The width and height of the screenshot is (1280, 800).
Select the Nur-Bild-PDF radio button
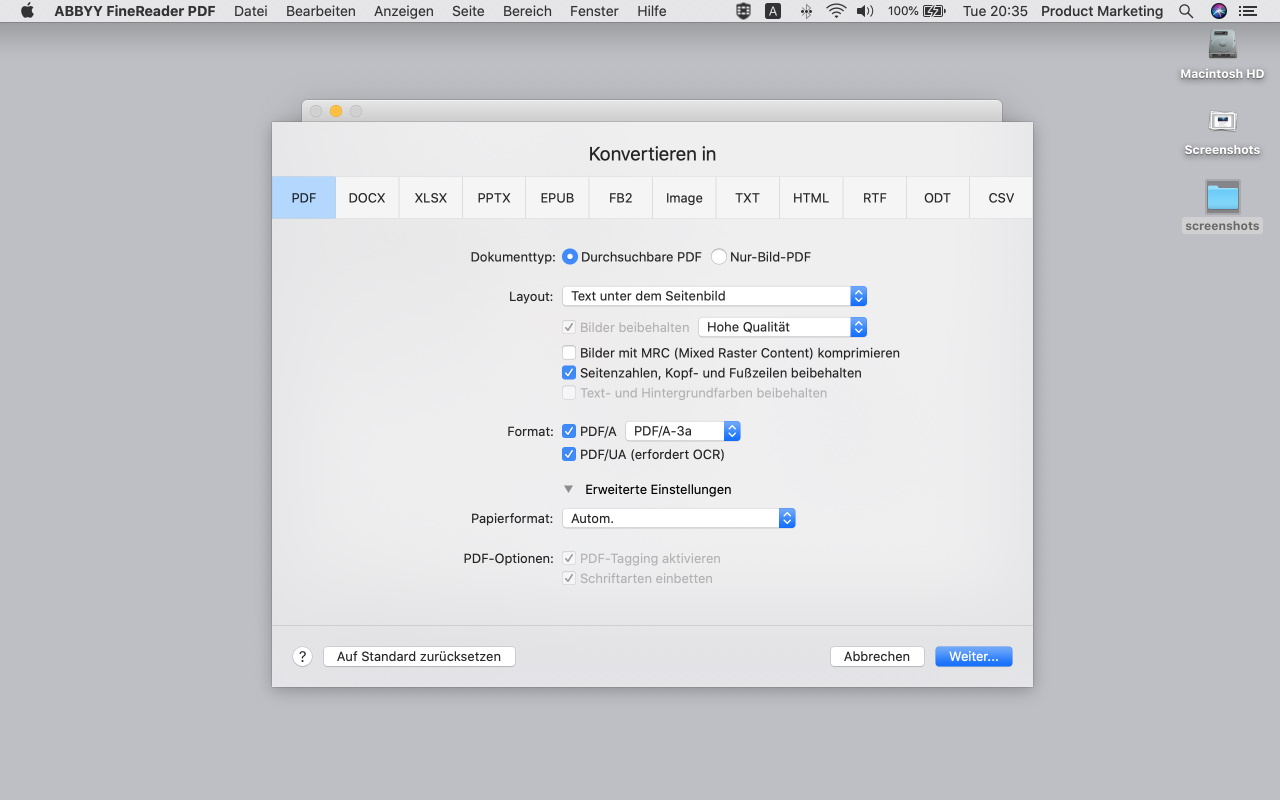(719, 257)
